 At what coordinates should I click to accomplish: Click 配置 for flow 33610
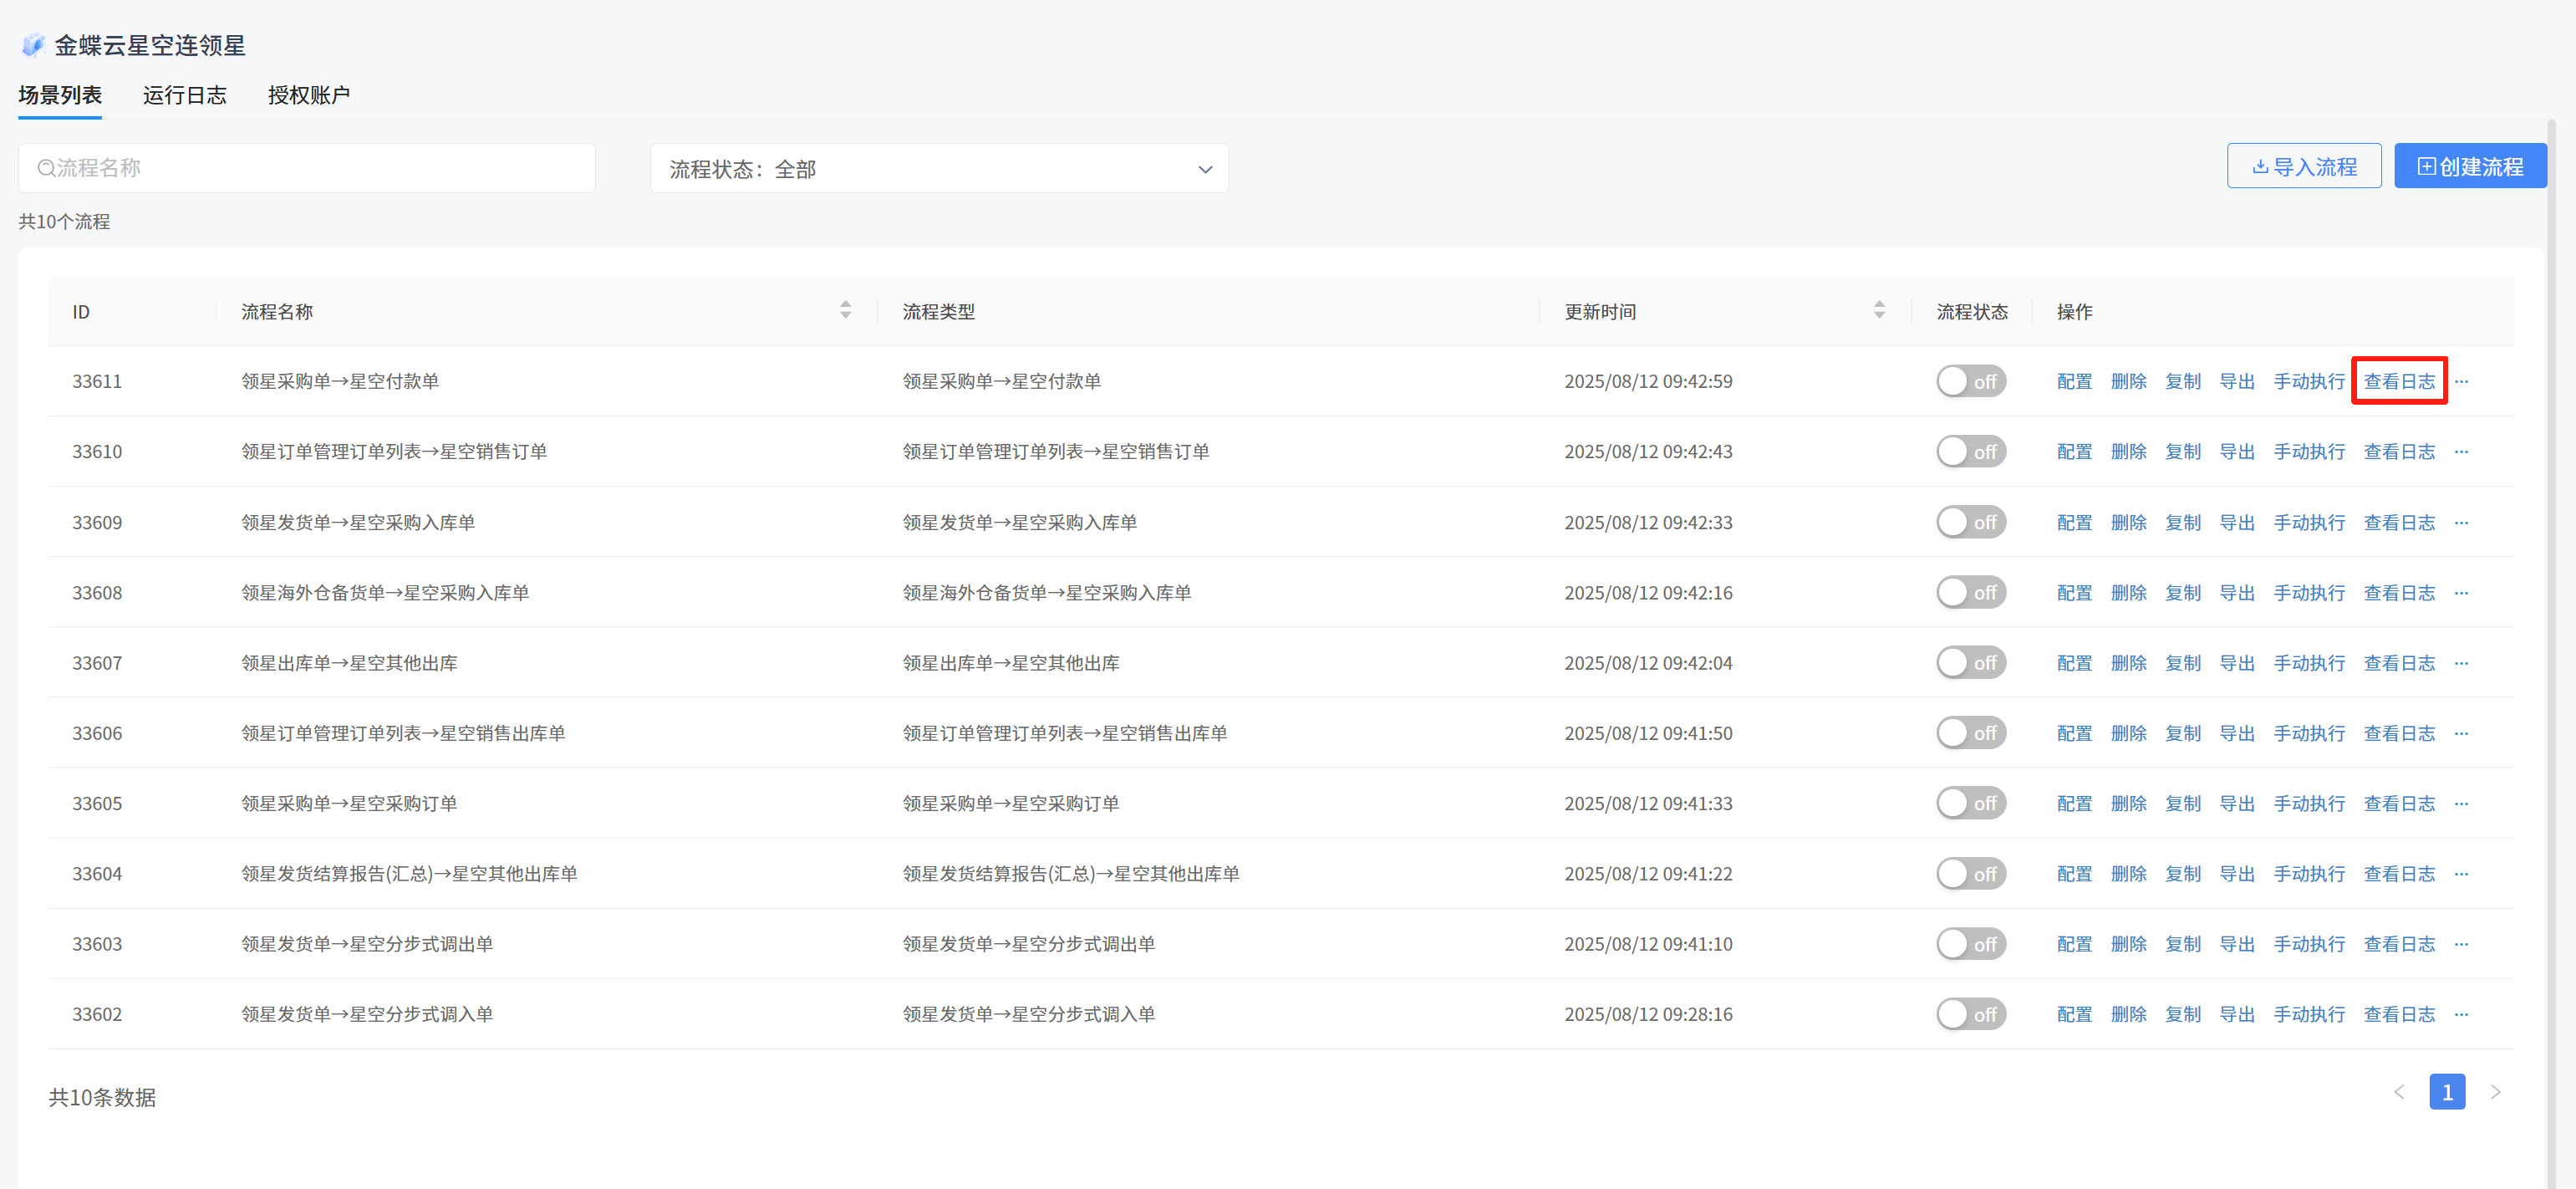2074,452
